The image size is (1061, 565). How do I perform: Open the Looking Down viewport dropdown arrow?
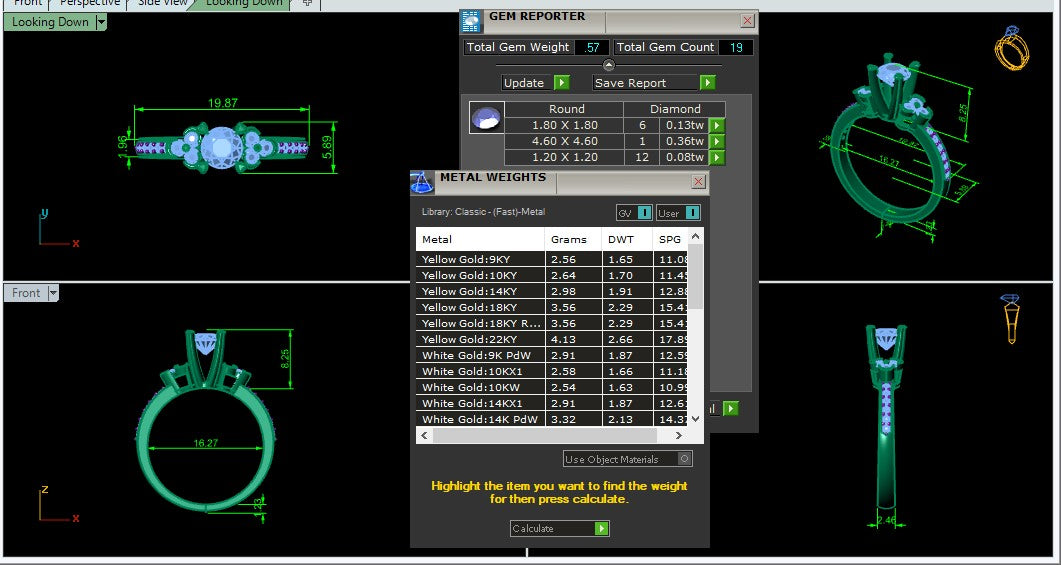coord(101,22)
